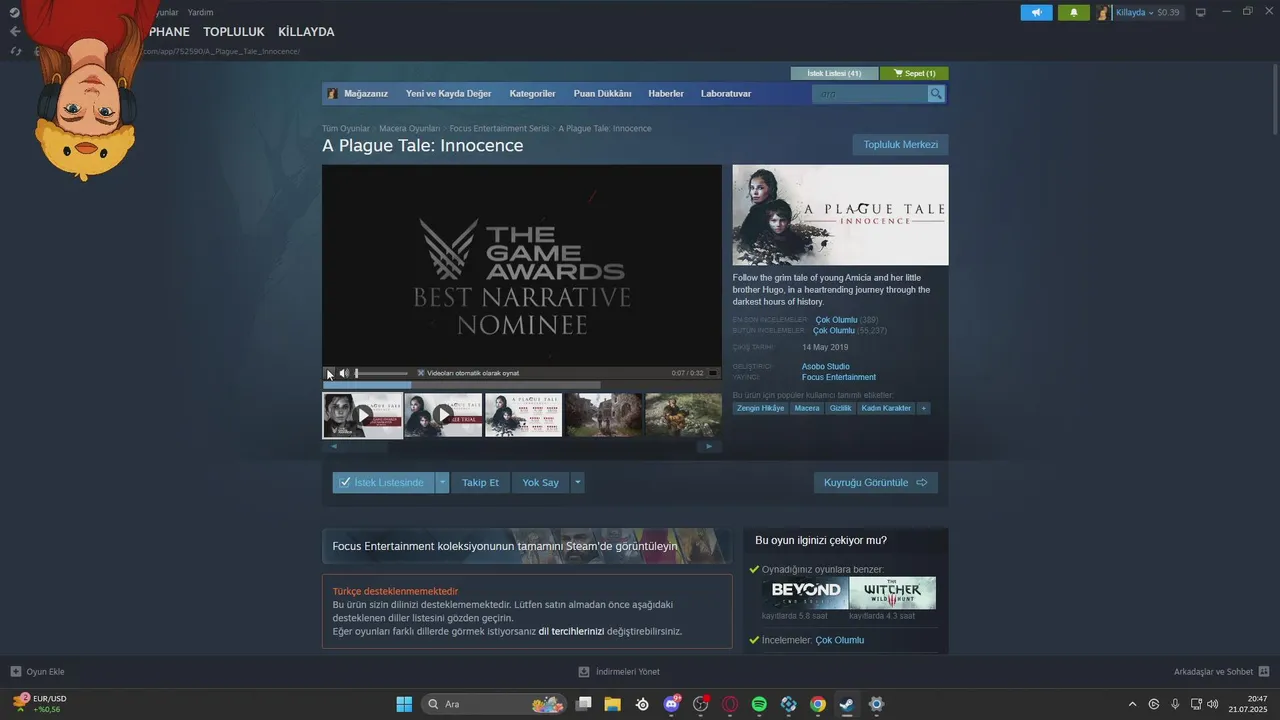The width and height of the screenshot is (1280, 720).
Task: Click Kuyruğu Görüntüle button
Action: [876, 482]
